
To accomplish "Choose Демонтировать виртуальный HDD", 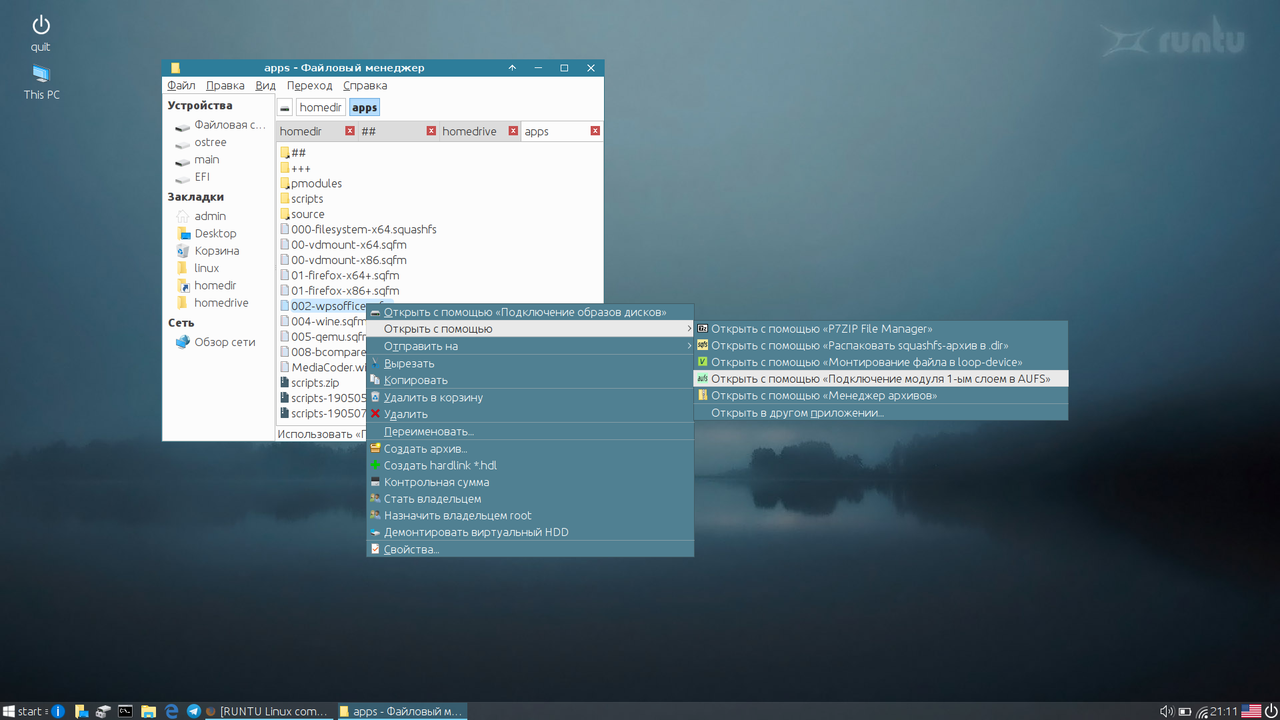I will click(530, 532).
